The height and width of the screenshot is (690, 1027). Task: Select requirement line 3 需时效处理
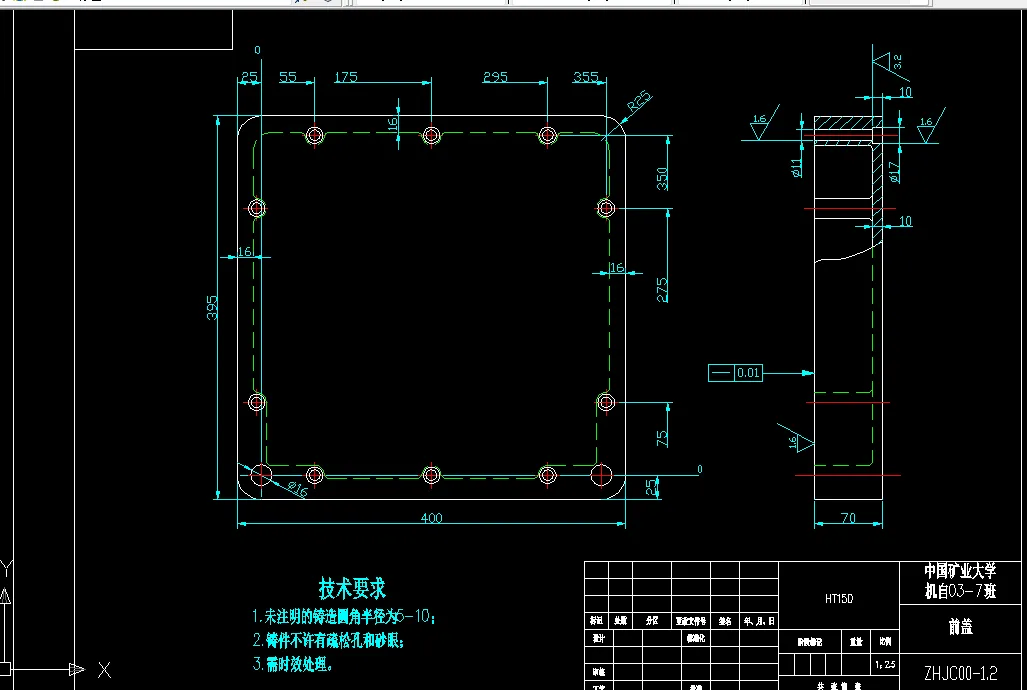tap(293, 664)
